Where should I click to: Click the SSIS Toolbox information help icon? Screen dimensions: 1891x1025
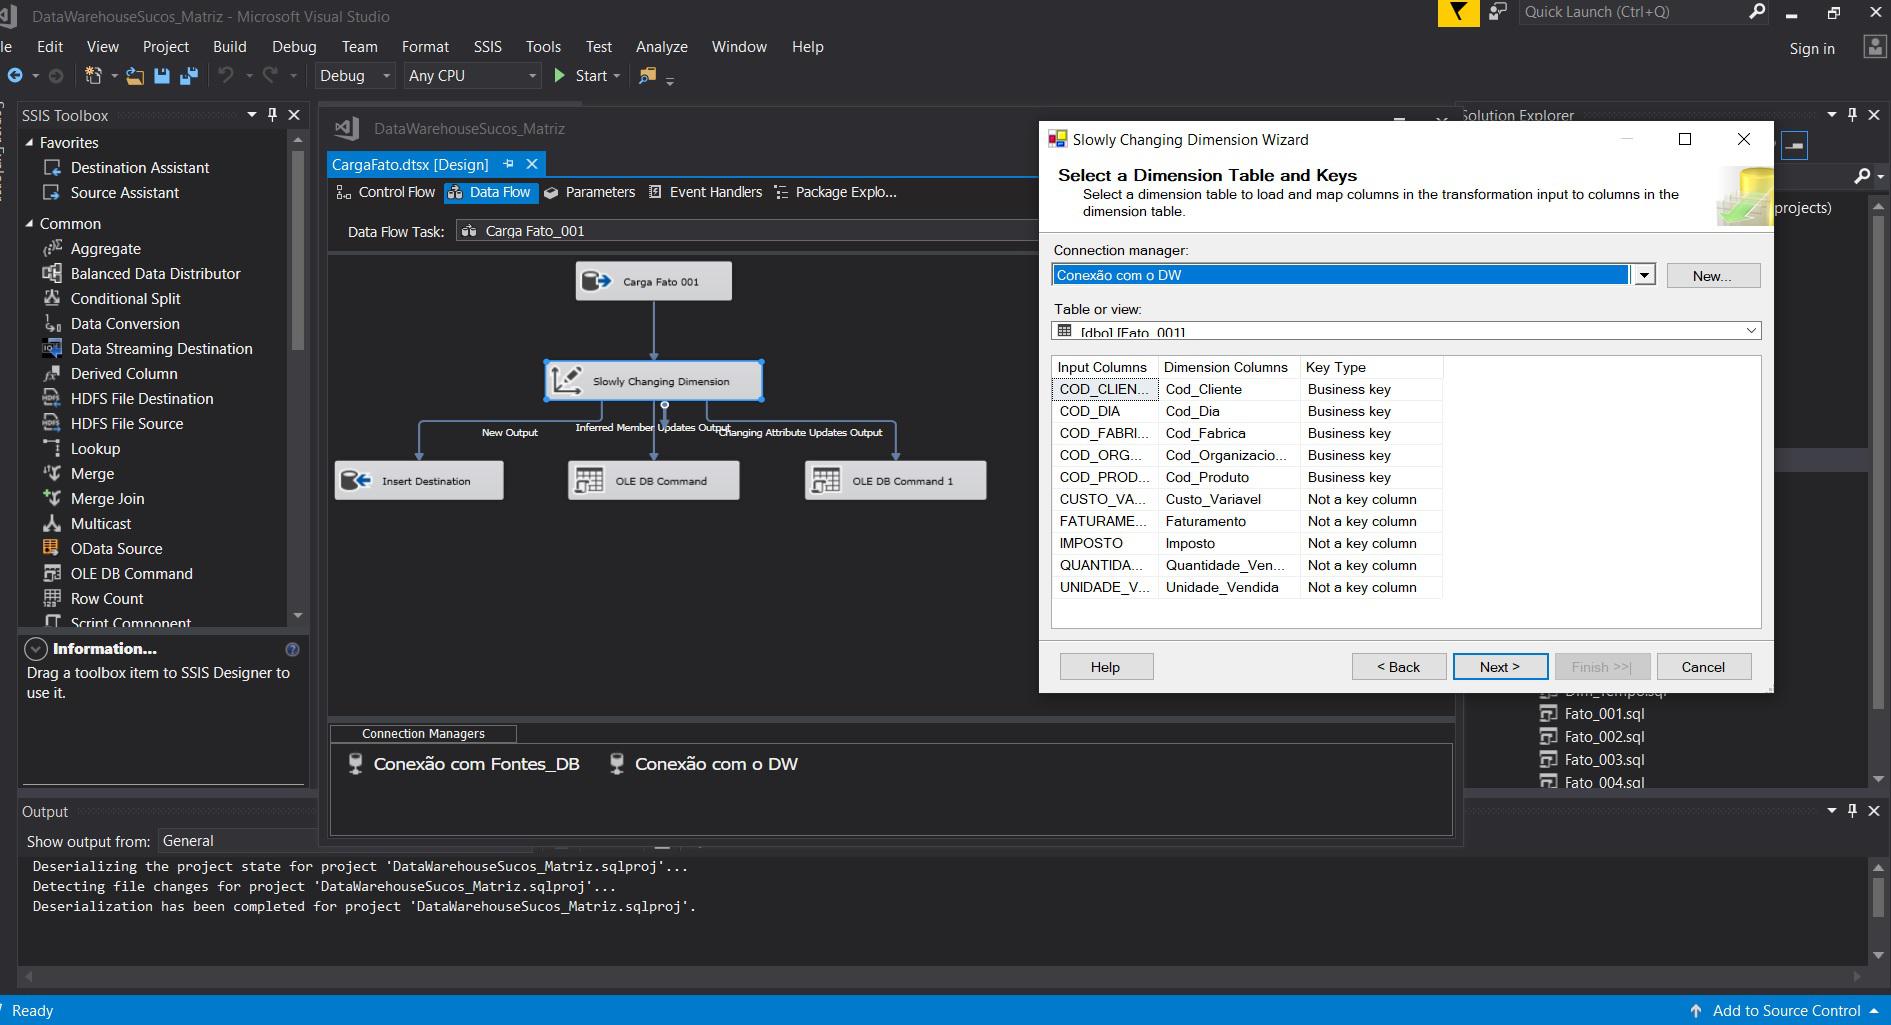coord(292,649)
